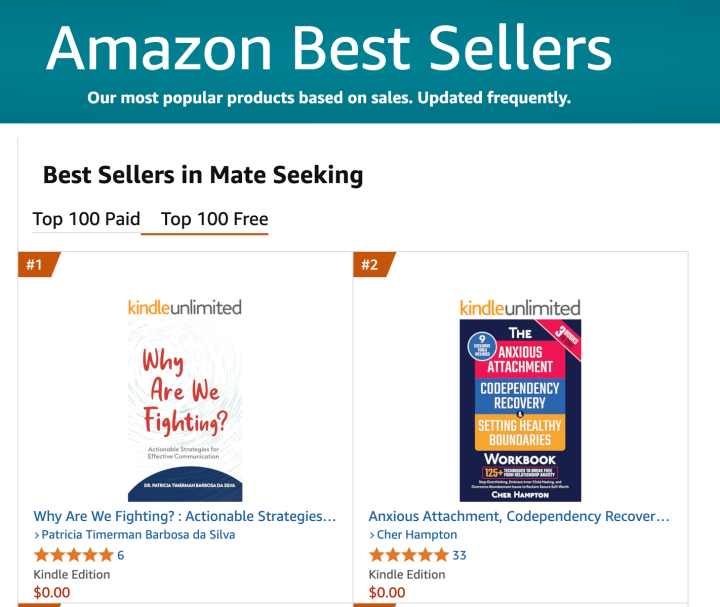The width and height of the screenshot is (720, 607).
Task: Click Kindle Edition label under second book
Action: pos(407,574)
